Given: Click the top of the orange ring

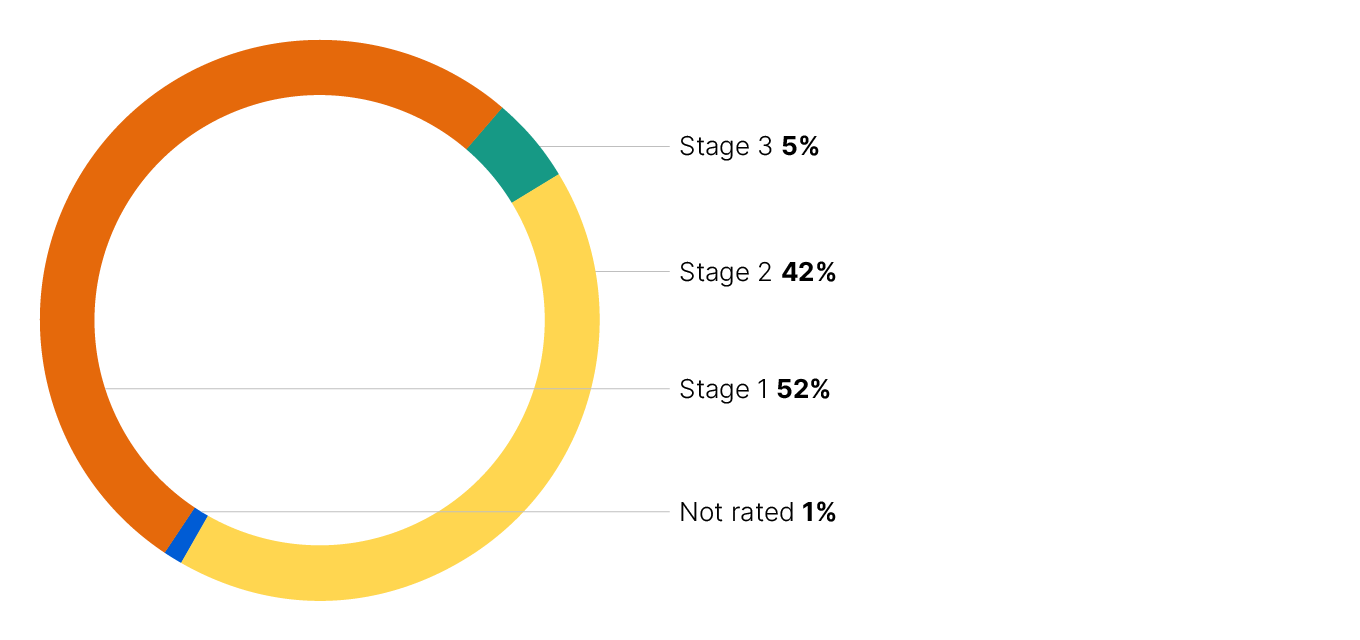Looking at the screenshot, I should (x=320, y=67).
